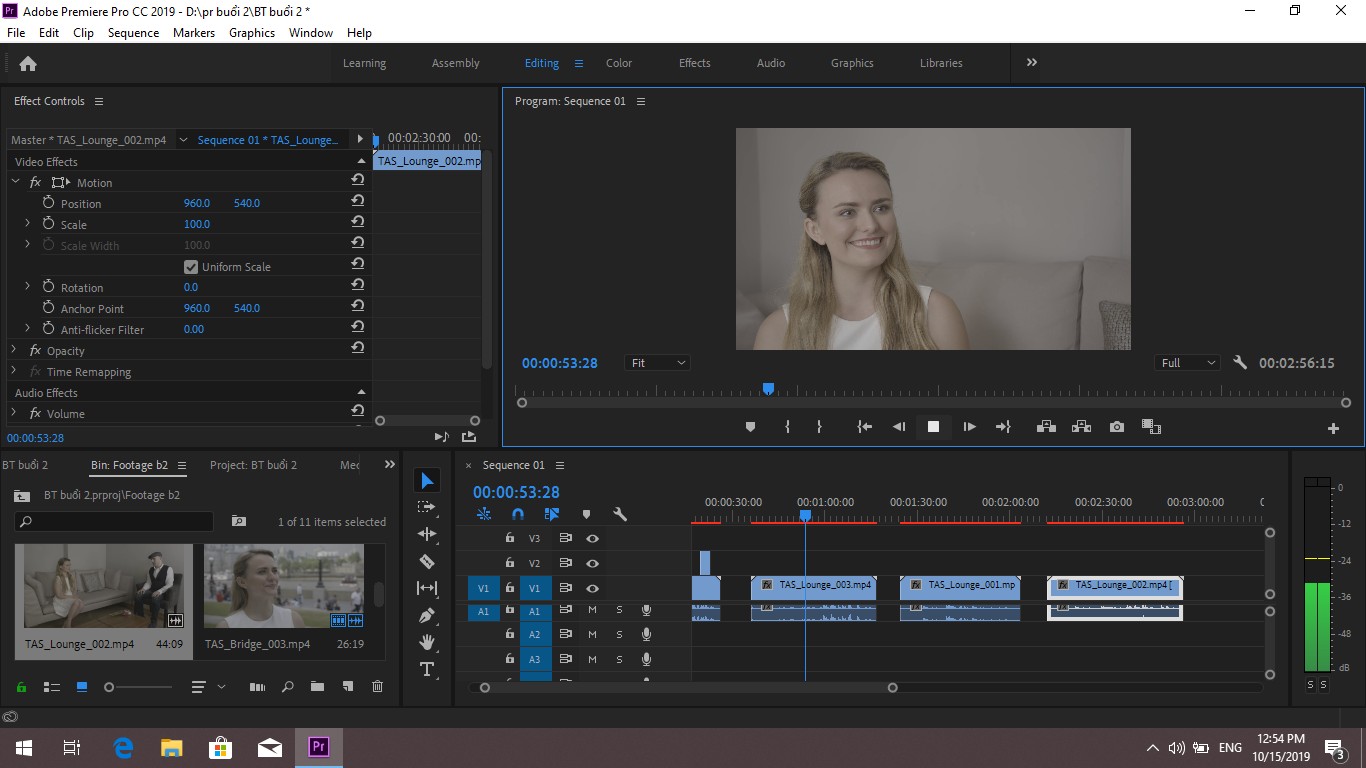The image size is (1366, 768).
Task: Select the Razor tool
Action: [x=427, y=561]
